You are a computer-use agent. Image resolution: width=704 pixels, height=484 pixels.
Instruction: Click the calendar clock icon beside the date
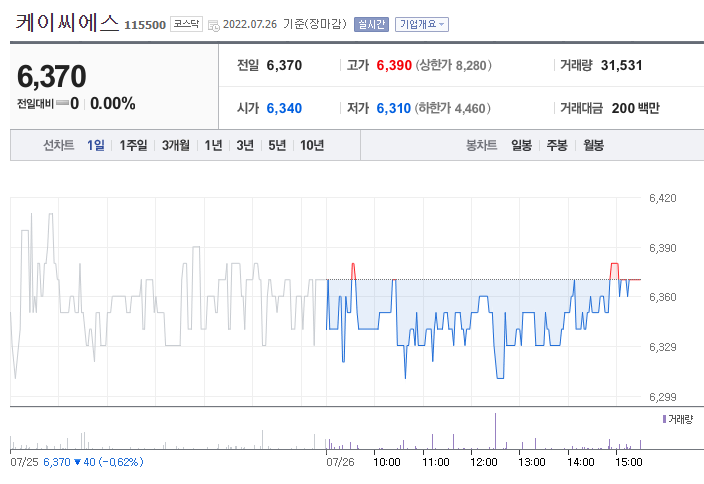click(214, 25)
